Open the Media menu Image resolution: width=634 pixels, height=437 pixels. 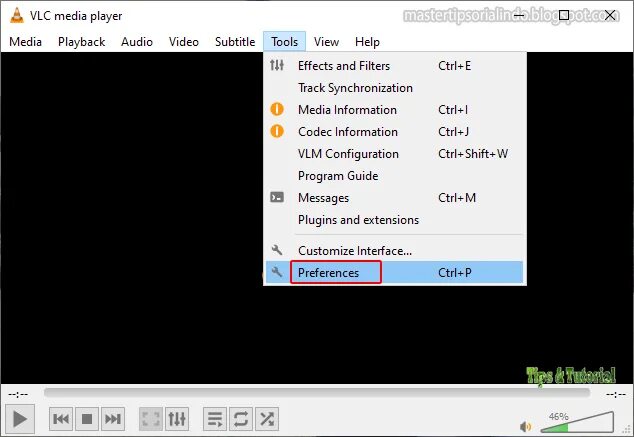point(25,42)
